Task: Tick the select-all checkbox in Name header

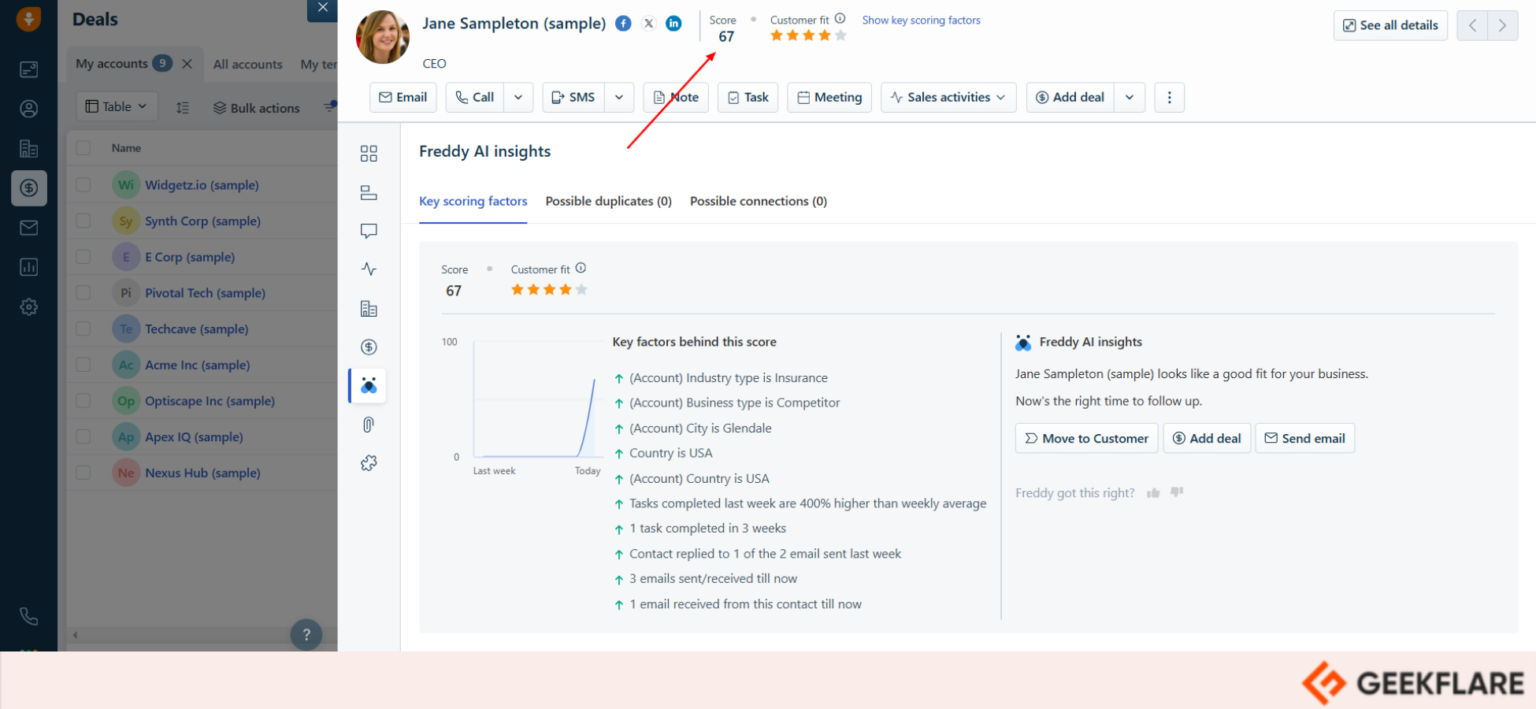Action: click(83, 148)
